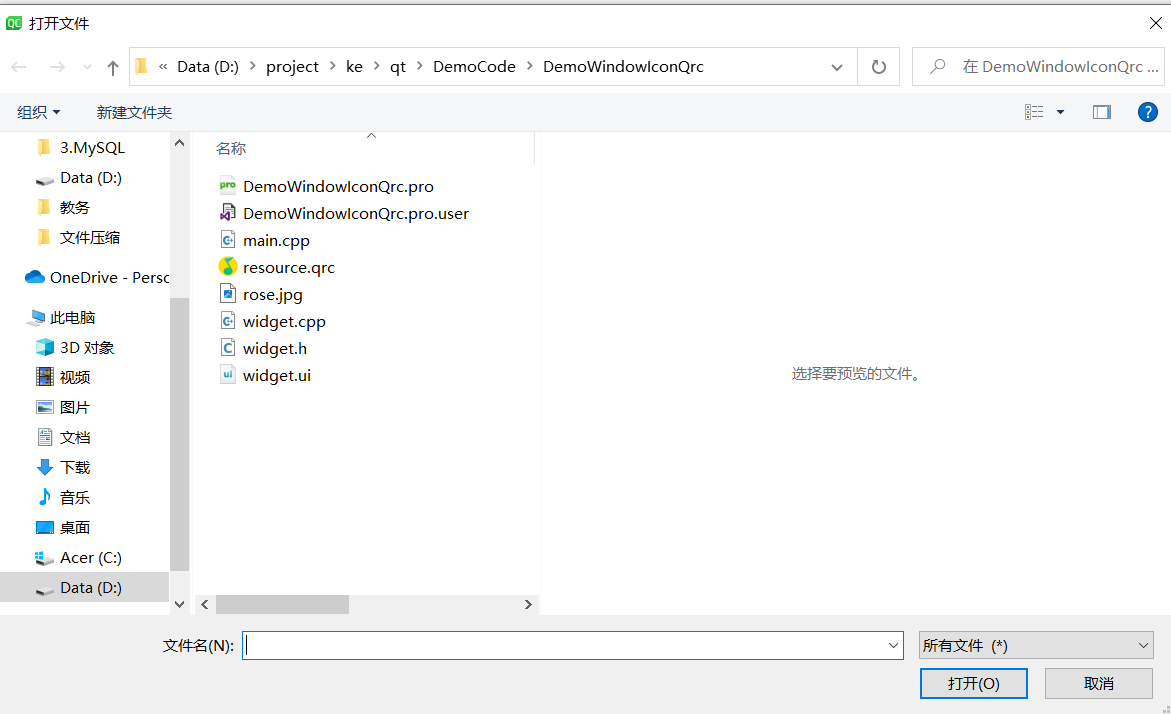The width and height of the screenshot is (1171, 714).
Task: Select 此电脑 in navigation pane
Action: pos(72,317)
